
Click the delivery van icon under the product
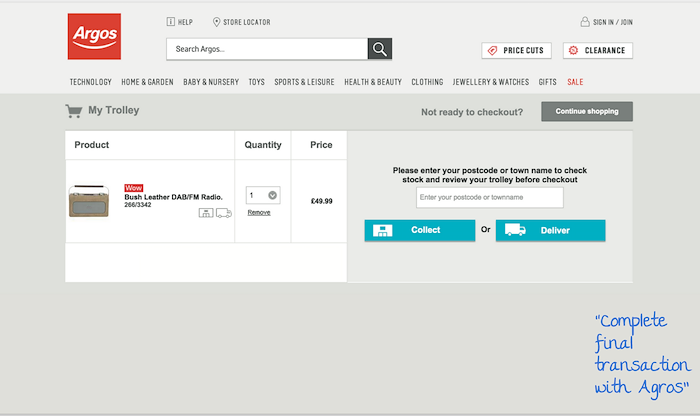tap(224, 213)
